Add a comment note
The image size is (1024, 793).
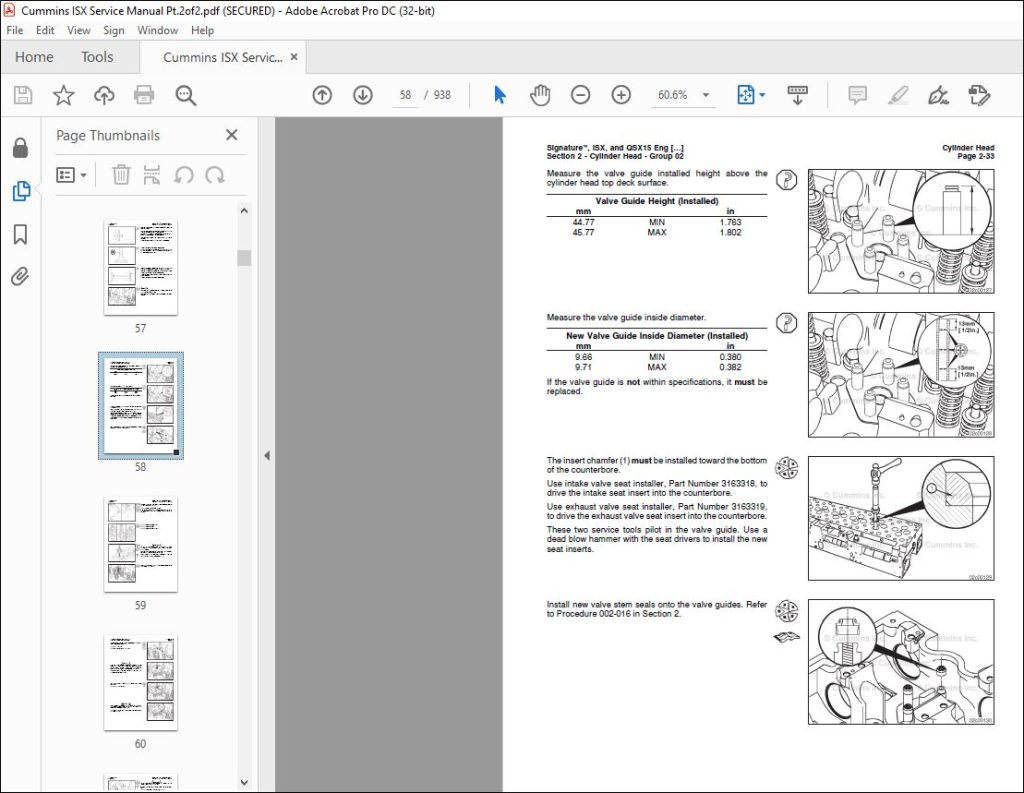tap(857, 95)
